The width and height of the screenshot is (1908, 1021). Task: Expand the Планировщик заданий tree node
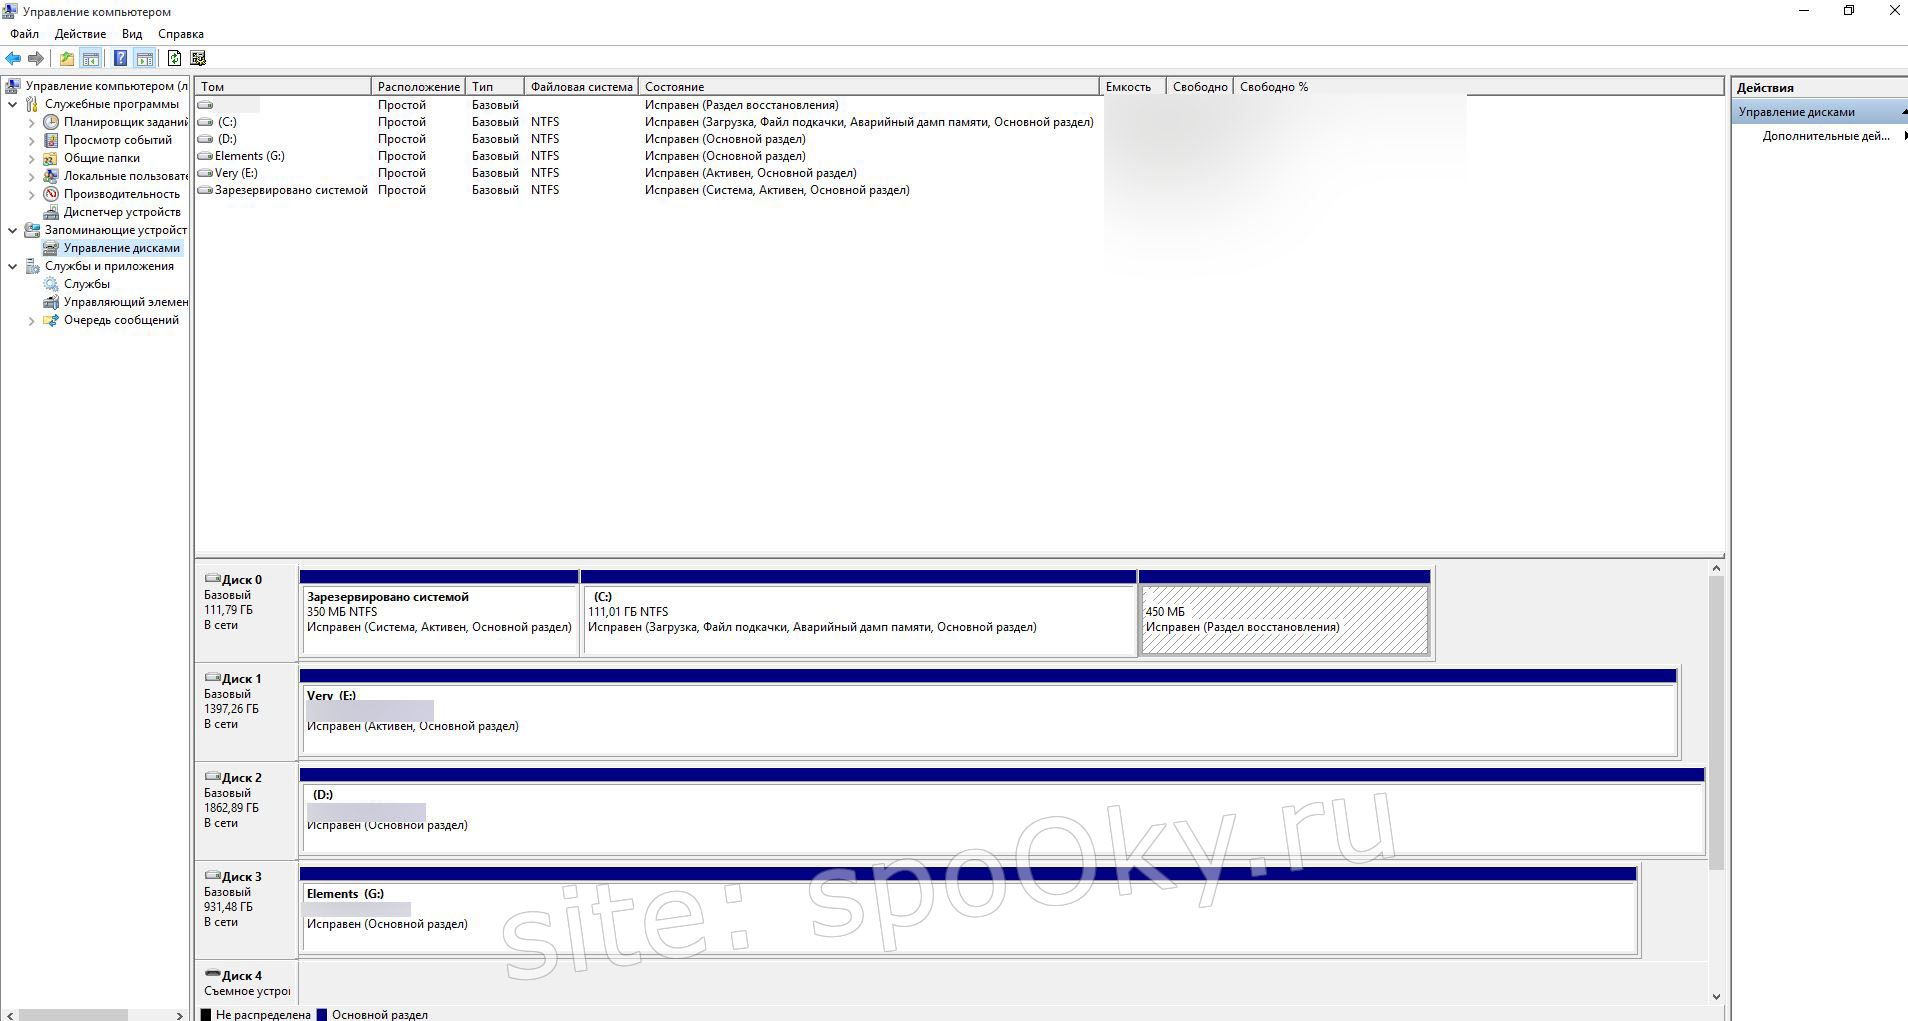coord(31,121)
